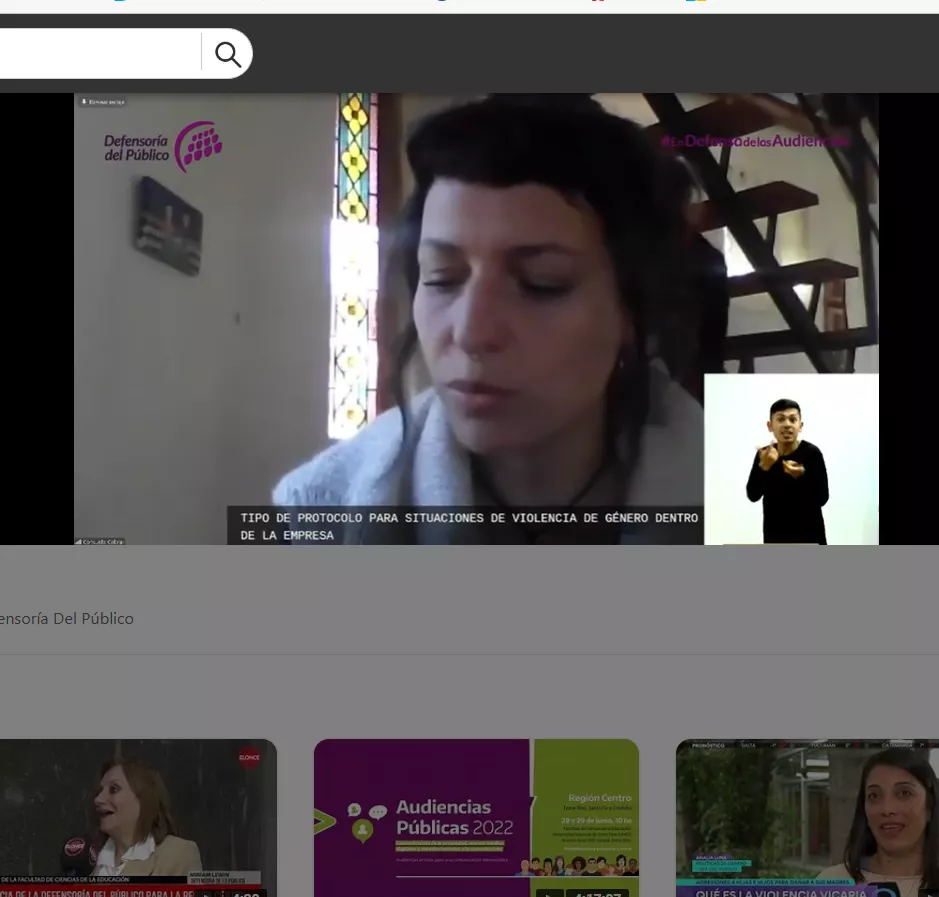Click the magnifying glass search icon
The height and width of the screenshot is (897, 939).
coord(228,54)
